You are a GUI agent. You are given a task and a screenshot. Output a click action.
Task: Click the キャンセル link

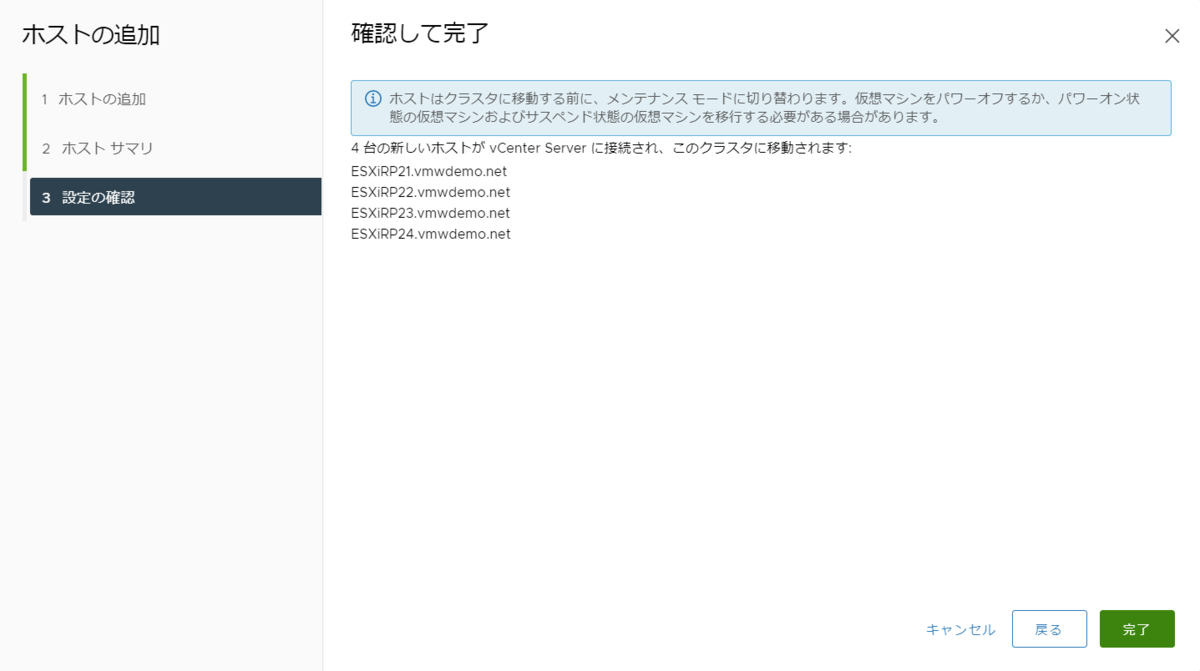[960, 629]
